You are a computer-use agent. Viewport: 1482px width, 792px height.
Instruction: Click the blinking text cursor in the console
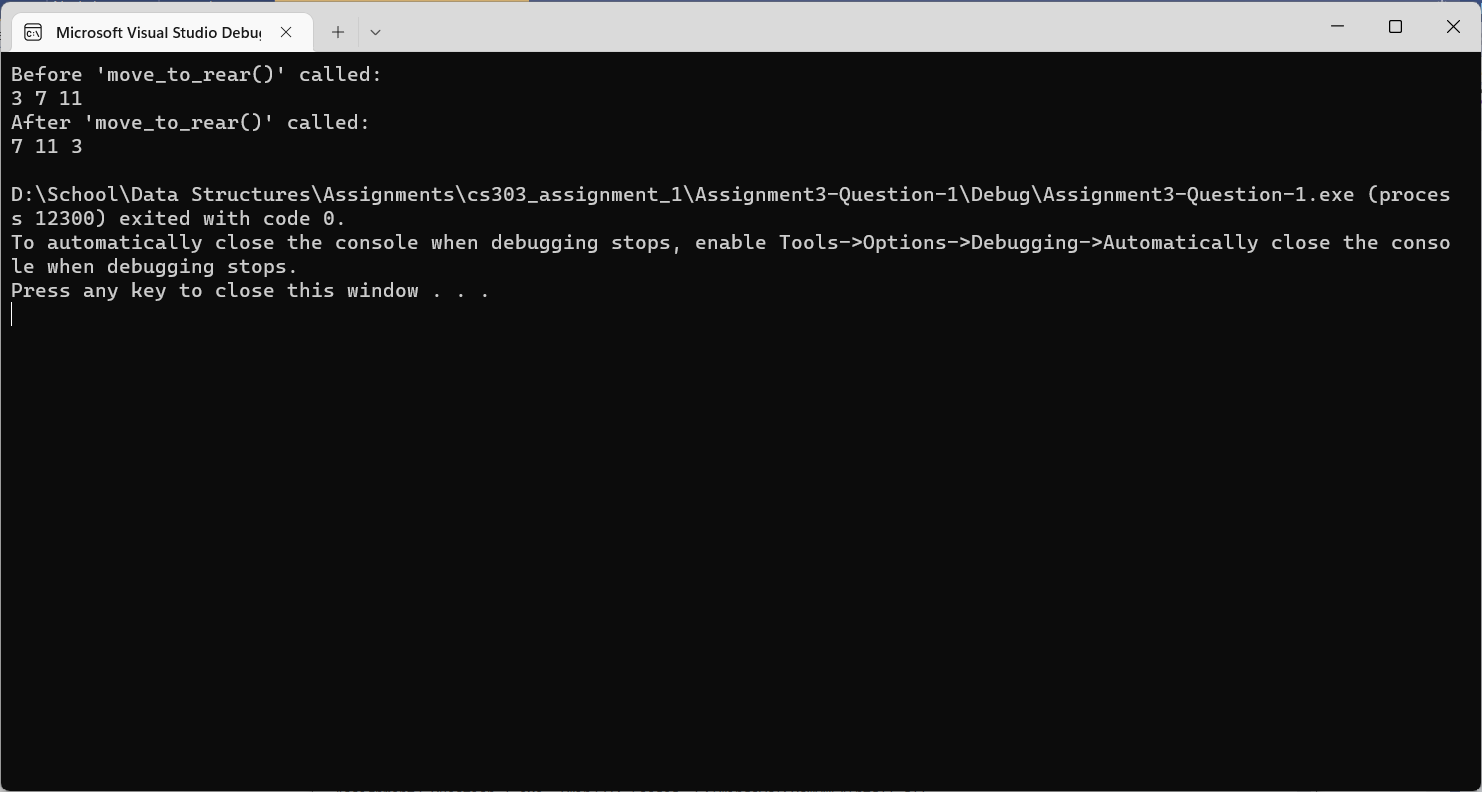11,314
